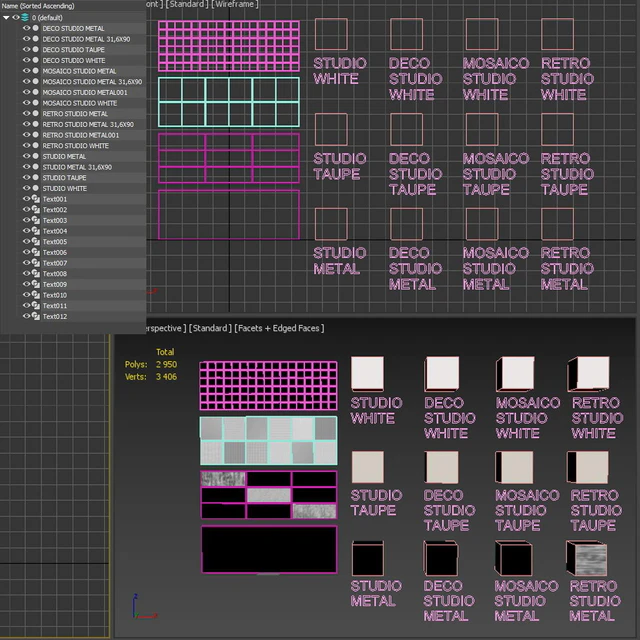This screenshot has width=640, height=640.
Task: Hide Text002 using its eye icon
Action: point(27,209)
